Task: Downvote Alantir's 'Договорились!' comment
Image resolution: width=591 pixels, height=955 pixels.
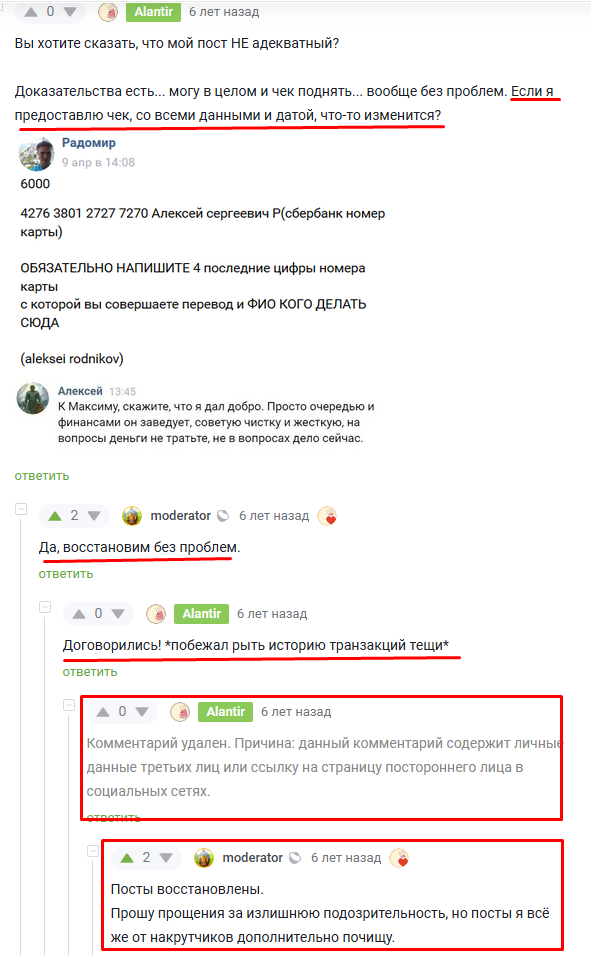Action: pos(118,614)
